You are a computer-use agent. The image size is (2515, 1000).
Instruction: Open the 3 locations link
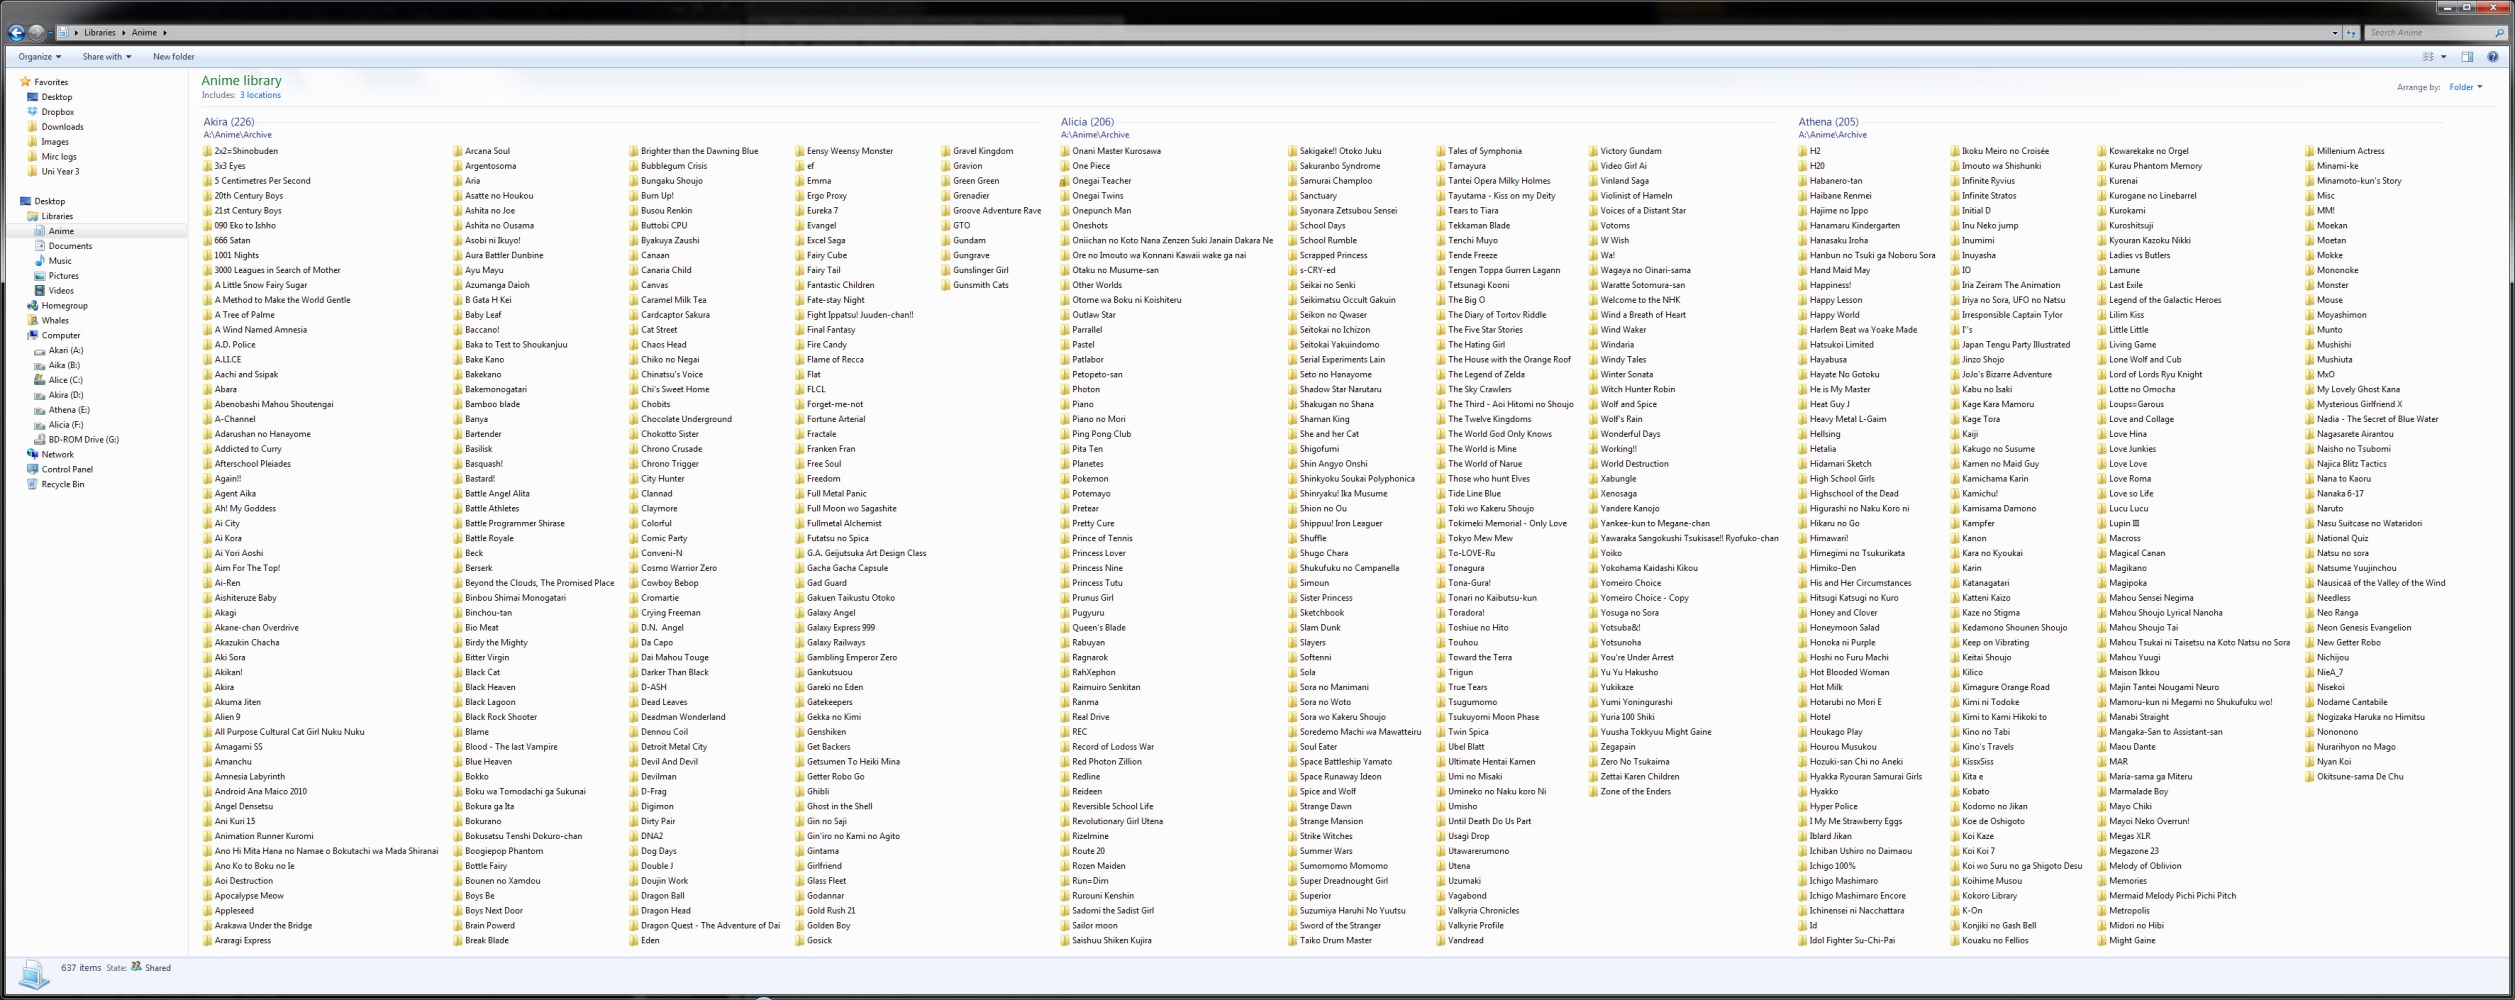(x=260, y=95)
